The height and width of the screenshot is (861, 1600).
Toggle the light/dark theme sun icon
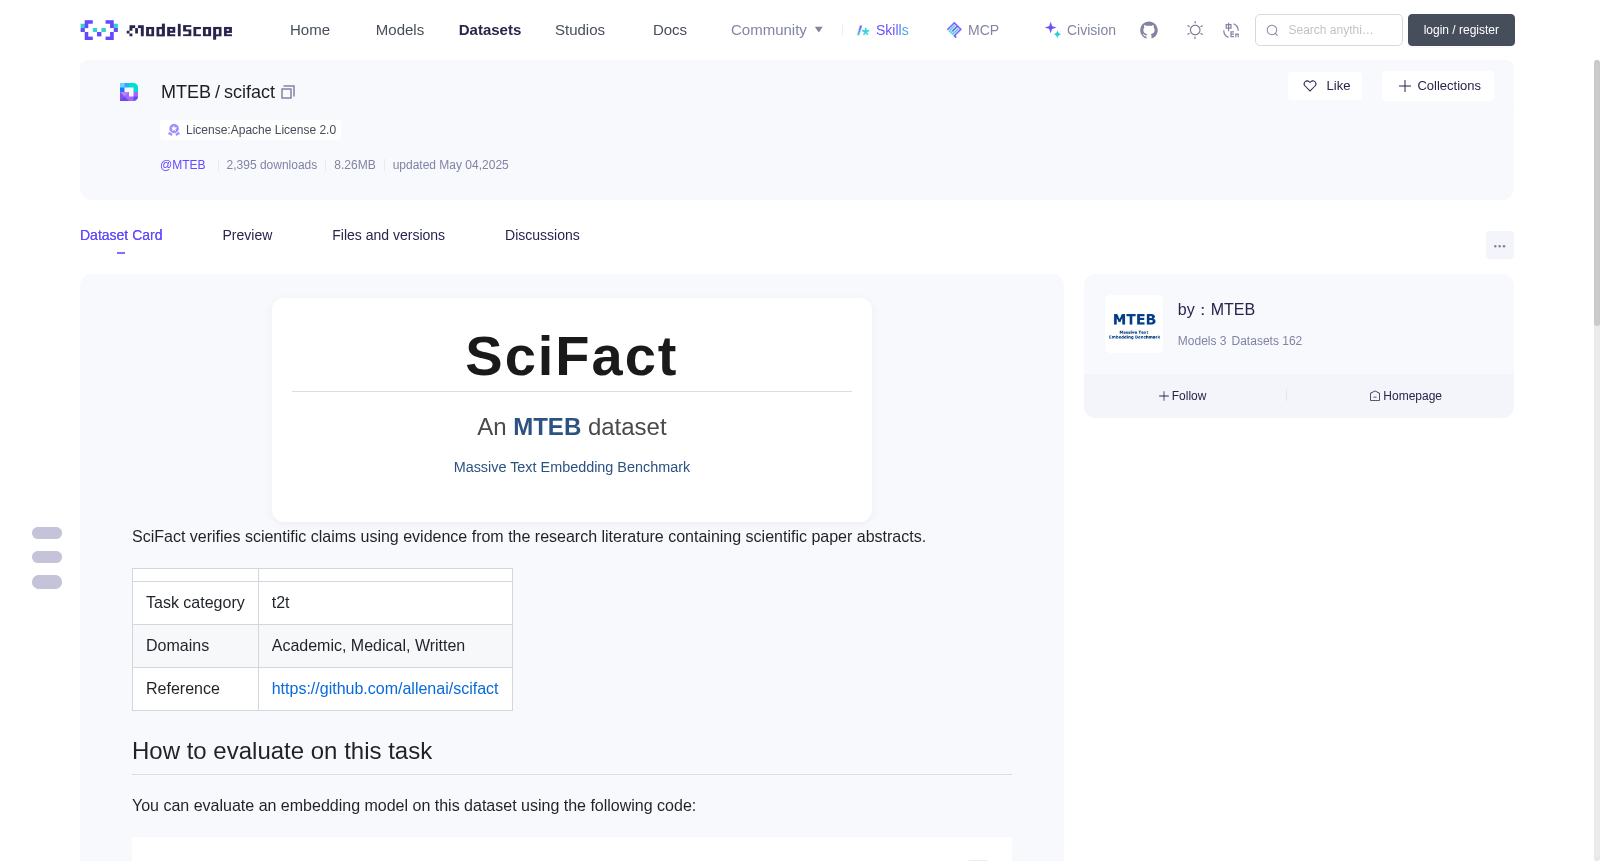1195,30
